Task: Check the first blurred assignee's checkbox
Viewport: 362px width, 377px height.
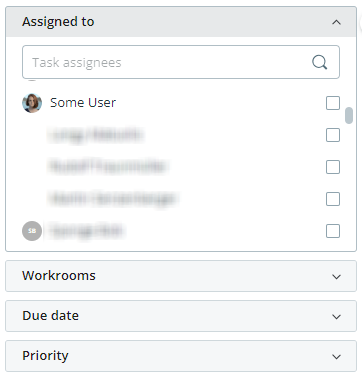Action: coord(333,135)
